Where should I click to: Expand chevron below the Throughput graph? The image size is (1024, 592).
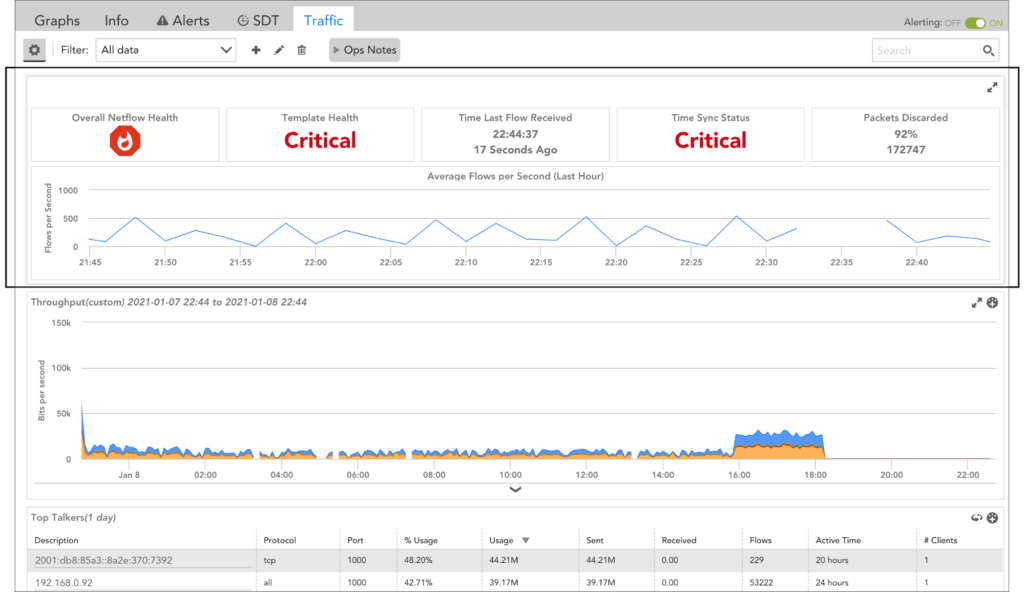pos(515,489)
